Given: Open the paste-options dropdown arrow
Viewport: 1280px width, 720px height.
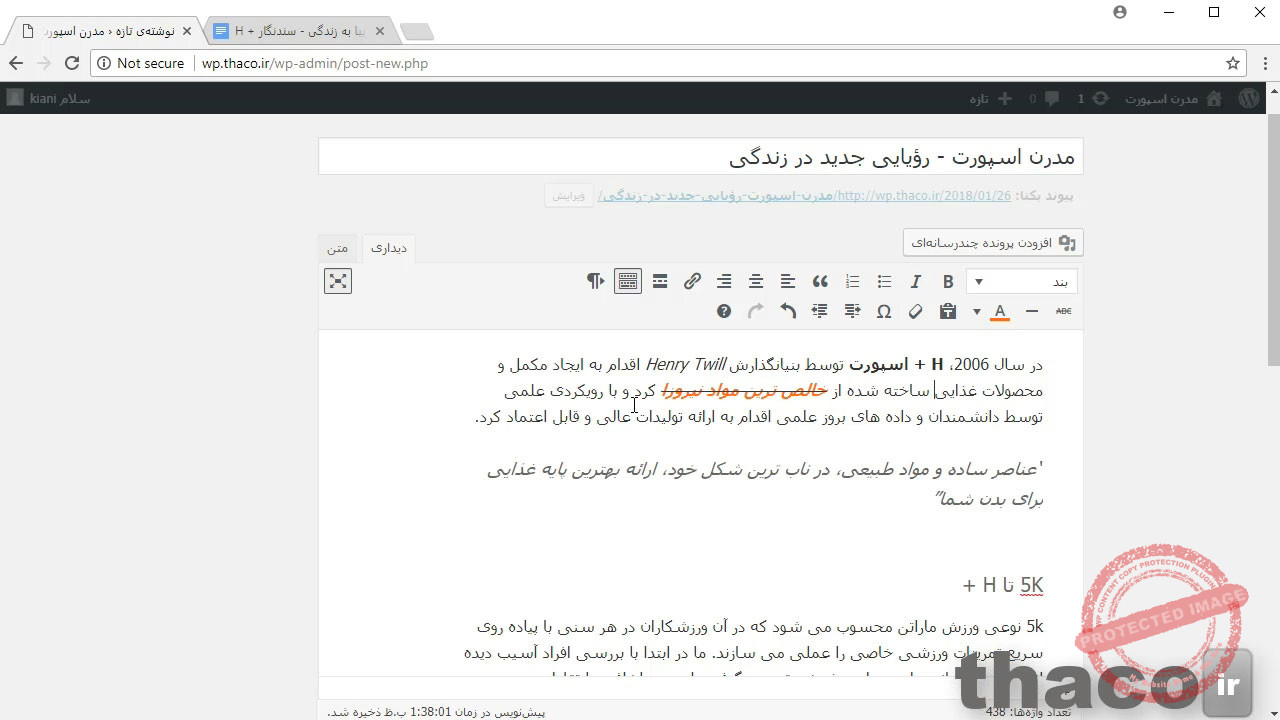Looking at the screenshot, I should [976, 311].
